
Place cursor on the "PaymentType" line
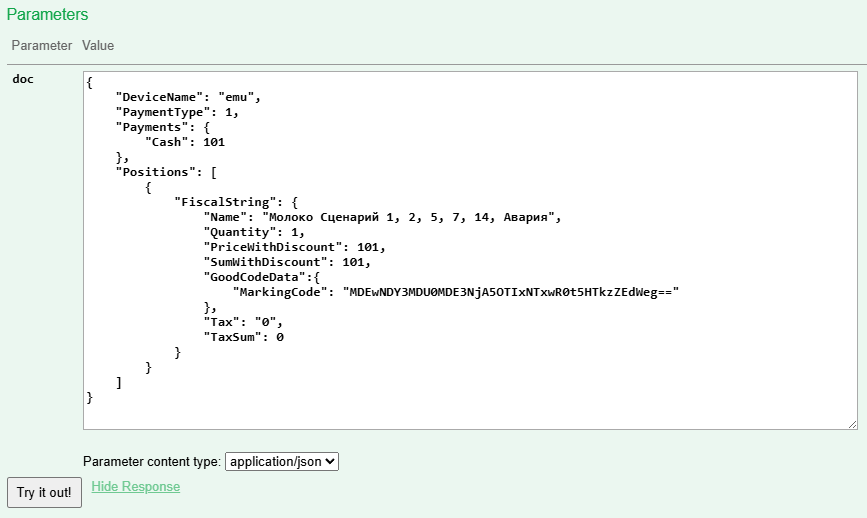(177, 112)
